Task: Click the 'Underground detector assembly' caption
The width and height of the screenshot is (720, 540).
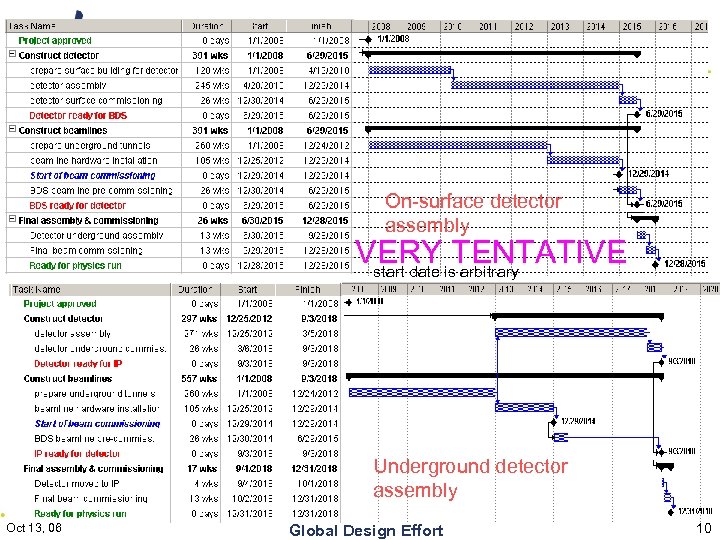Action: click(471, 478)
